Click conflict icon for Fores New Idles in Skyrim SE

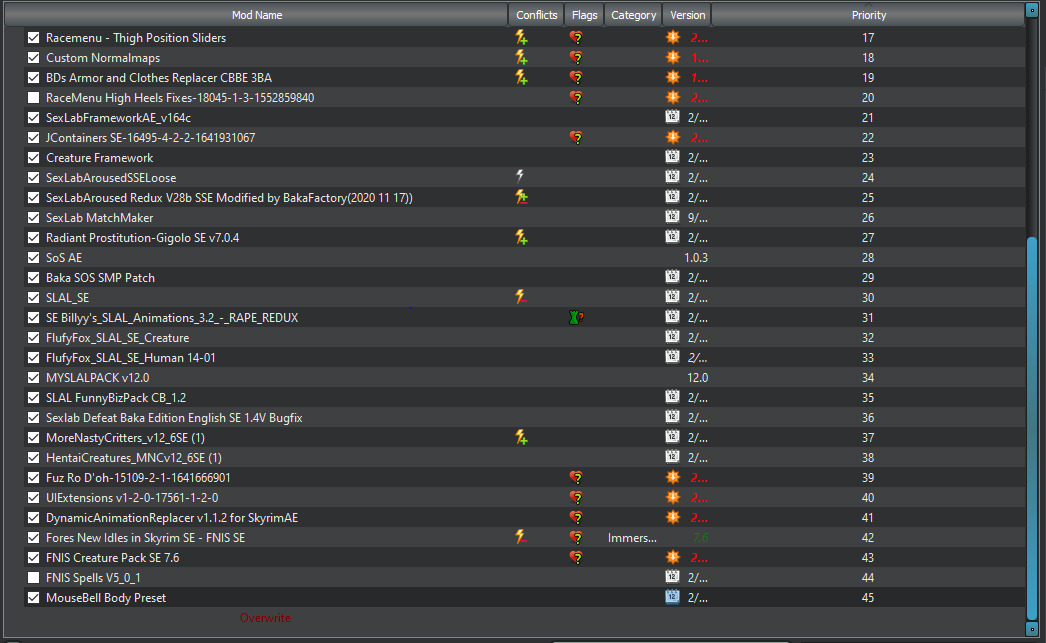(521, 537)
